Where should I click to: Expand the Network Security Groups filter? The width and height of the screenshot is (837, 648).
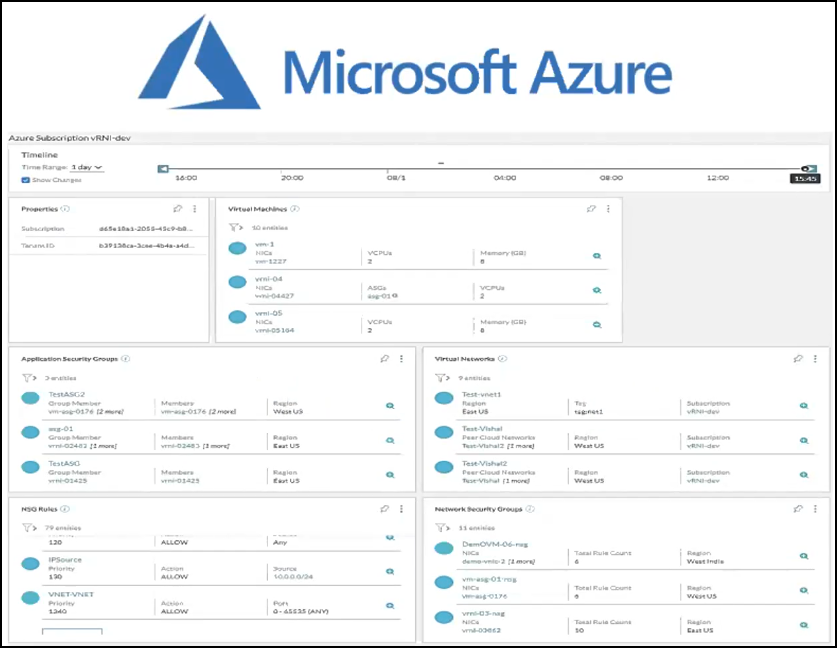pyautogui.click(x=443, y=528)
